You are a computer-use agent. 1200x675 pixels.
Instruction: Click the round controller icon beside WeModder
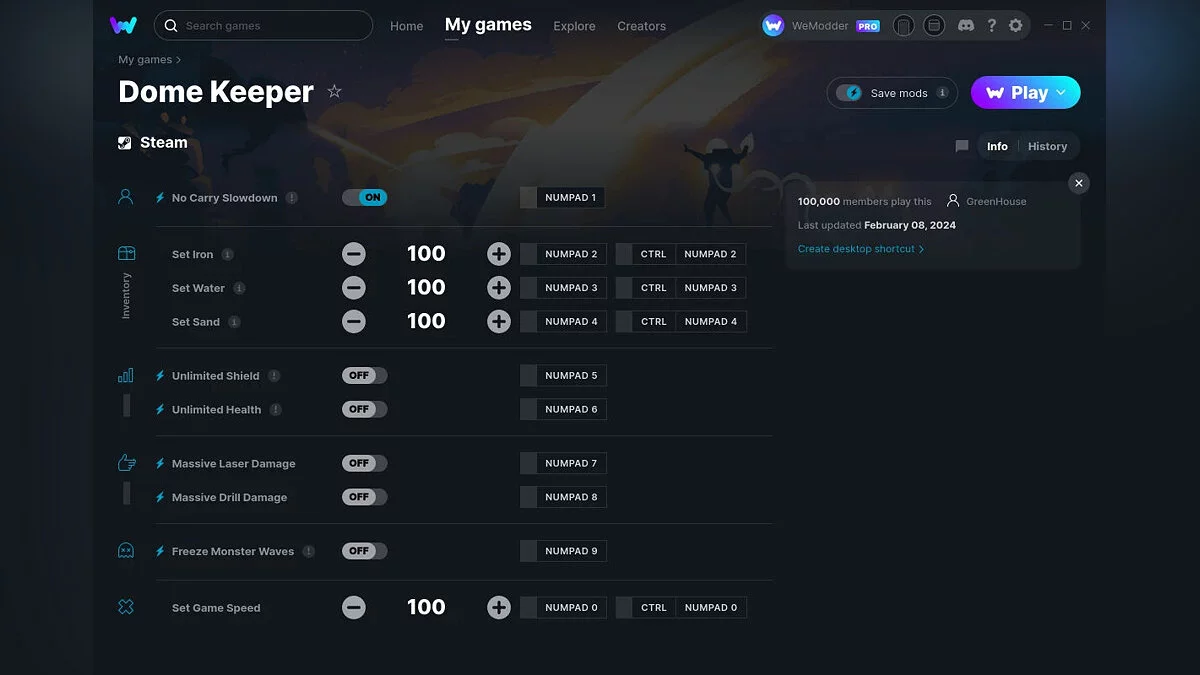(x=904, y=25)
